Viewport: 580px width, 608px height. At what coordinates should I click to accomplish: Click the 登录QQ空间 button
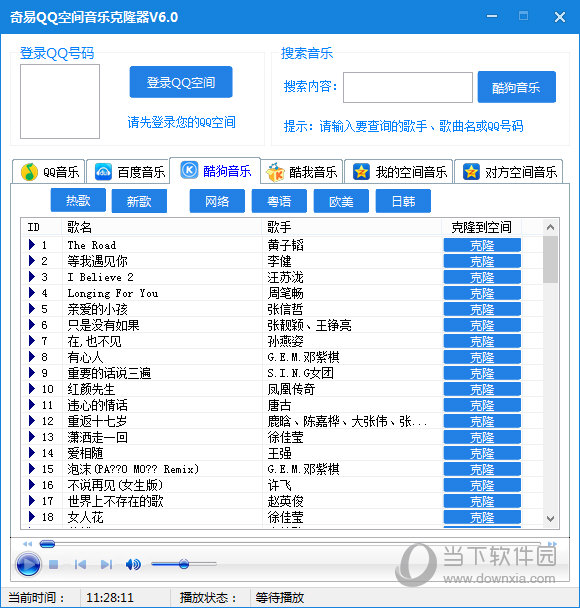(x=181, y=82)
